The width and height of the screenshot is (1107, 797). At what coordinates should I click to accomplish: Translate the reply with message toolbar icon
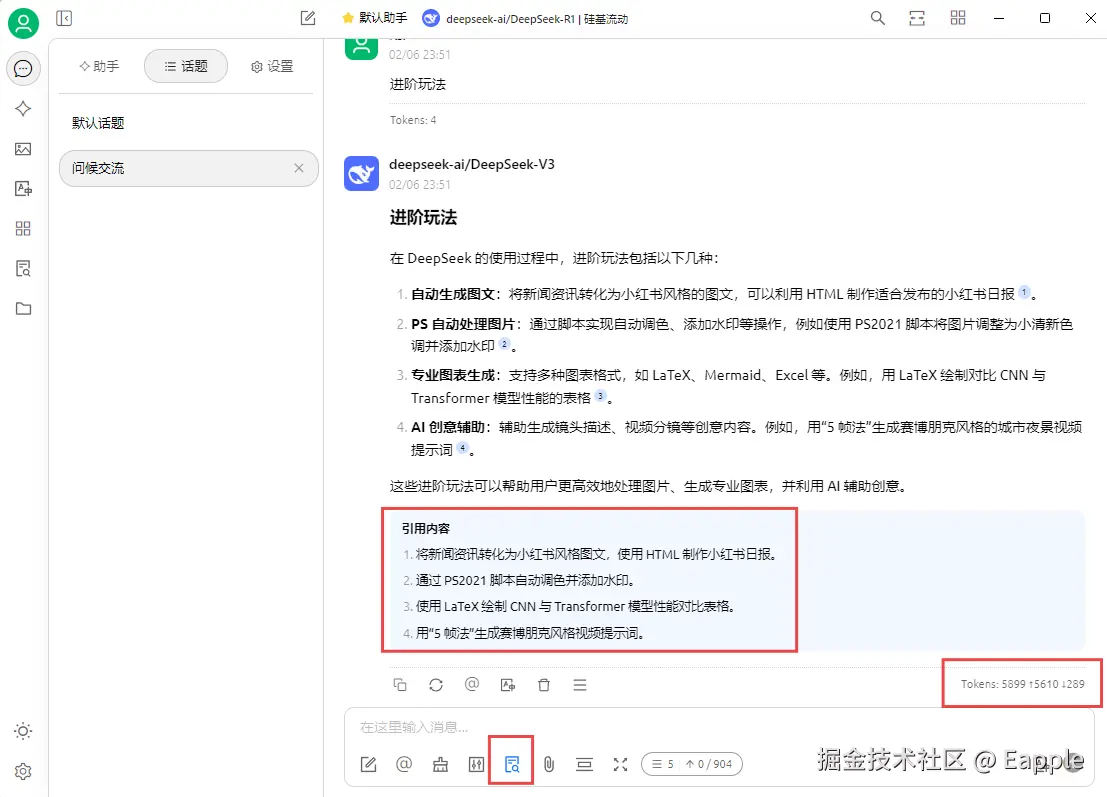pos(508,685)
